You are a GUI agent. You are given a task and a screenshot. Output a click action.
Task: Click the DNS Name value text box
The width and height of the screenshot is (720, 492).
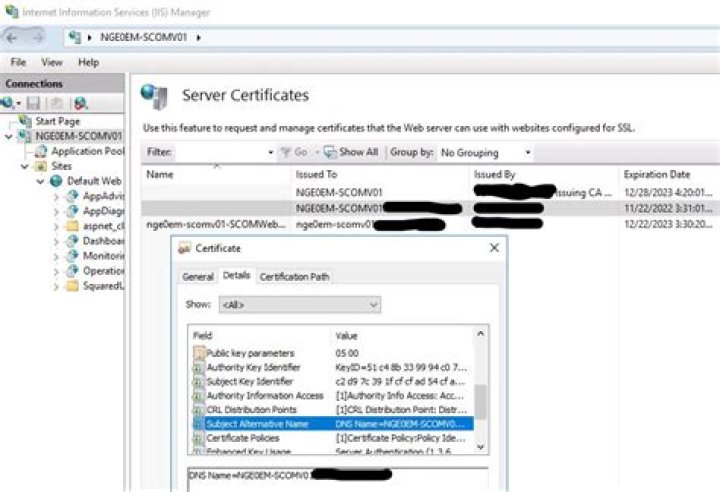click(x=338, y=480)
